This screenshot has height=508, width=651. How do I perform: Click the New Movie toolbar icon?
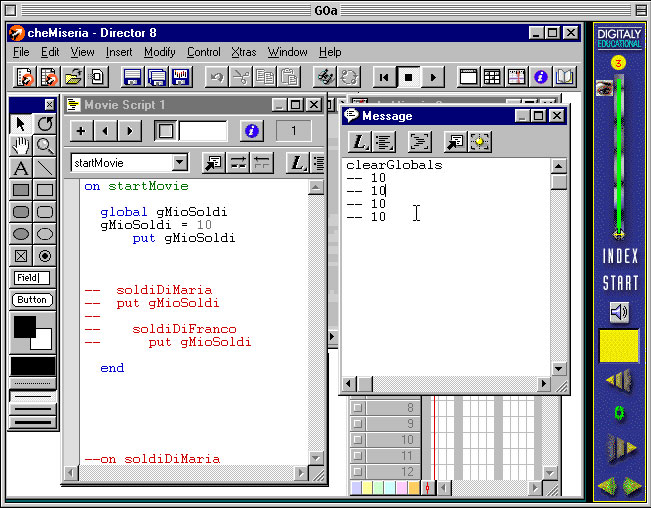(25, 77)
